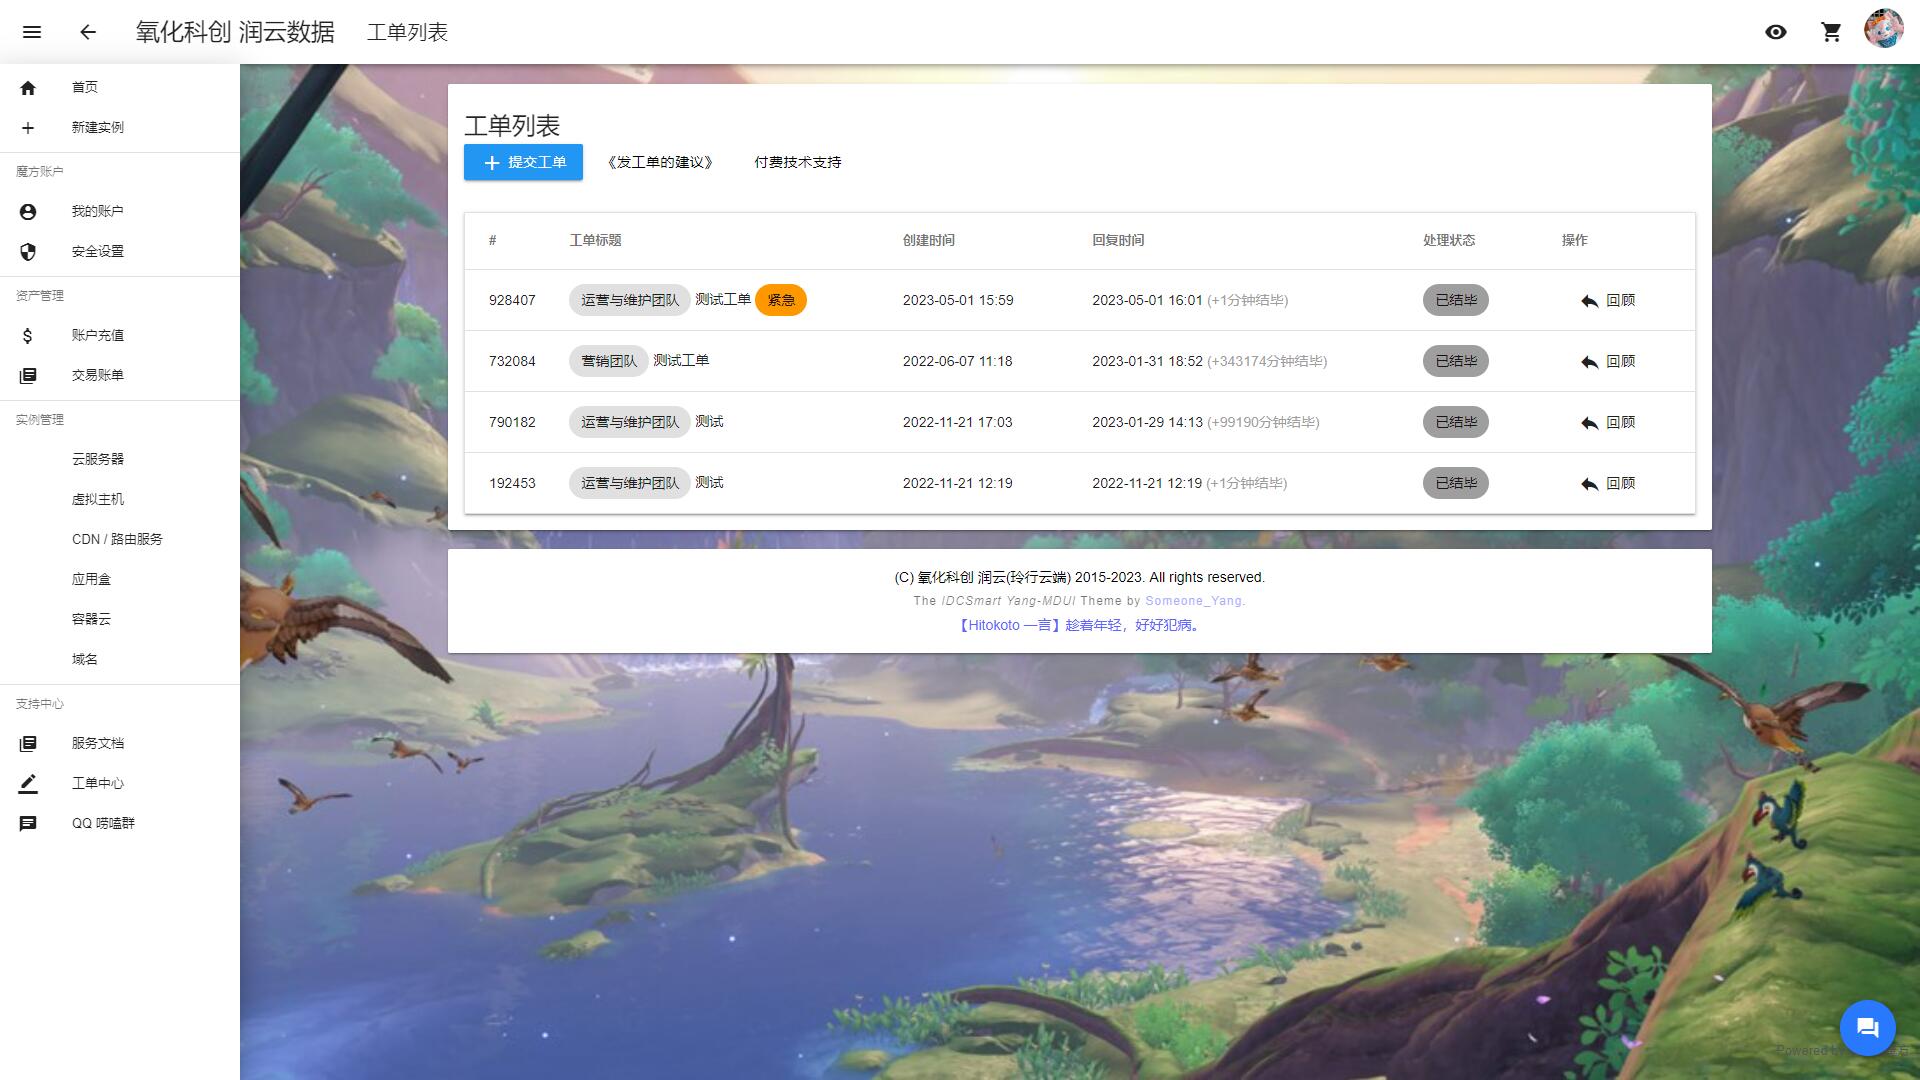Click the Hitokoto 一言 quote link
The image size is (1920, 1080).
click(x=1079, y=625)
